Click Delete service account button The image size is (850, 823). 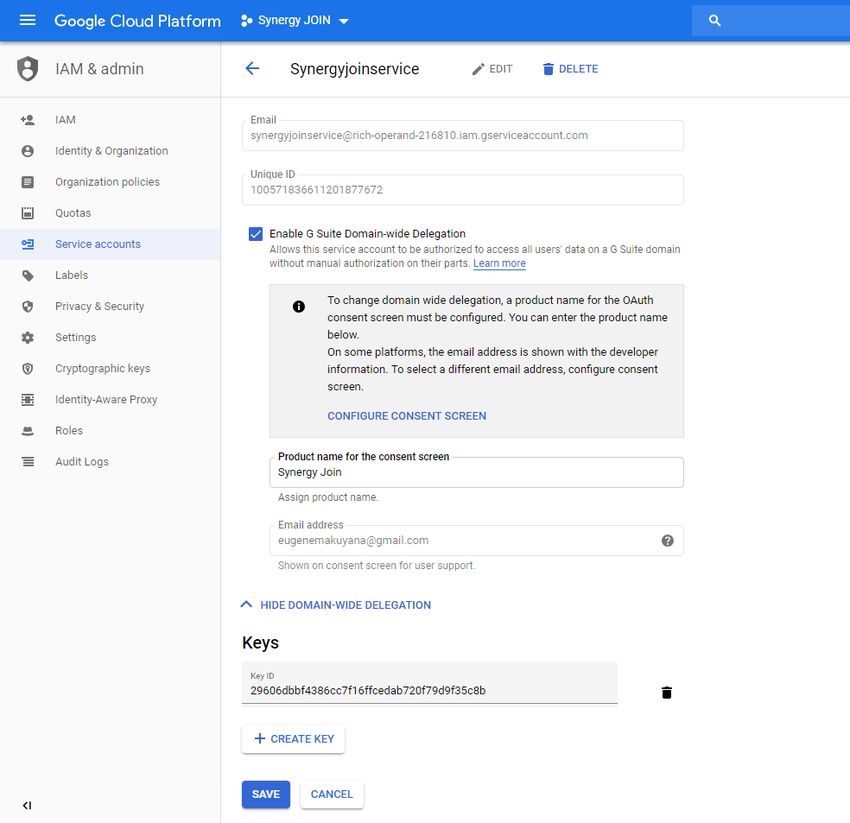pyautogui.click(x=570, y=69)
